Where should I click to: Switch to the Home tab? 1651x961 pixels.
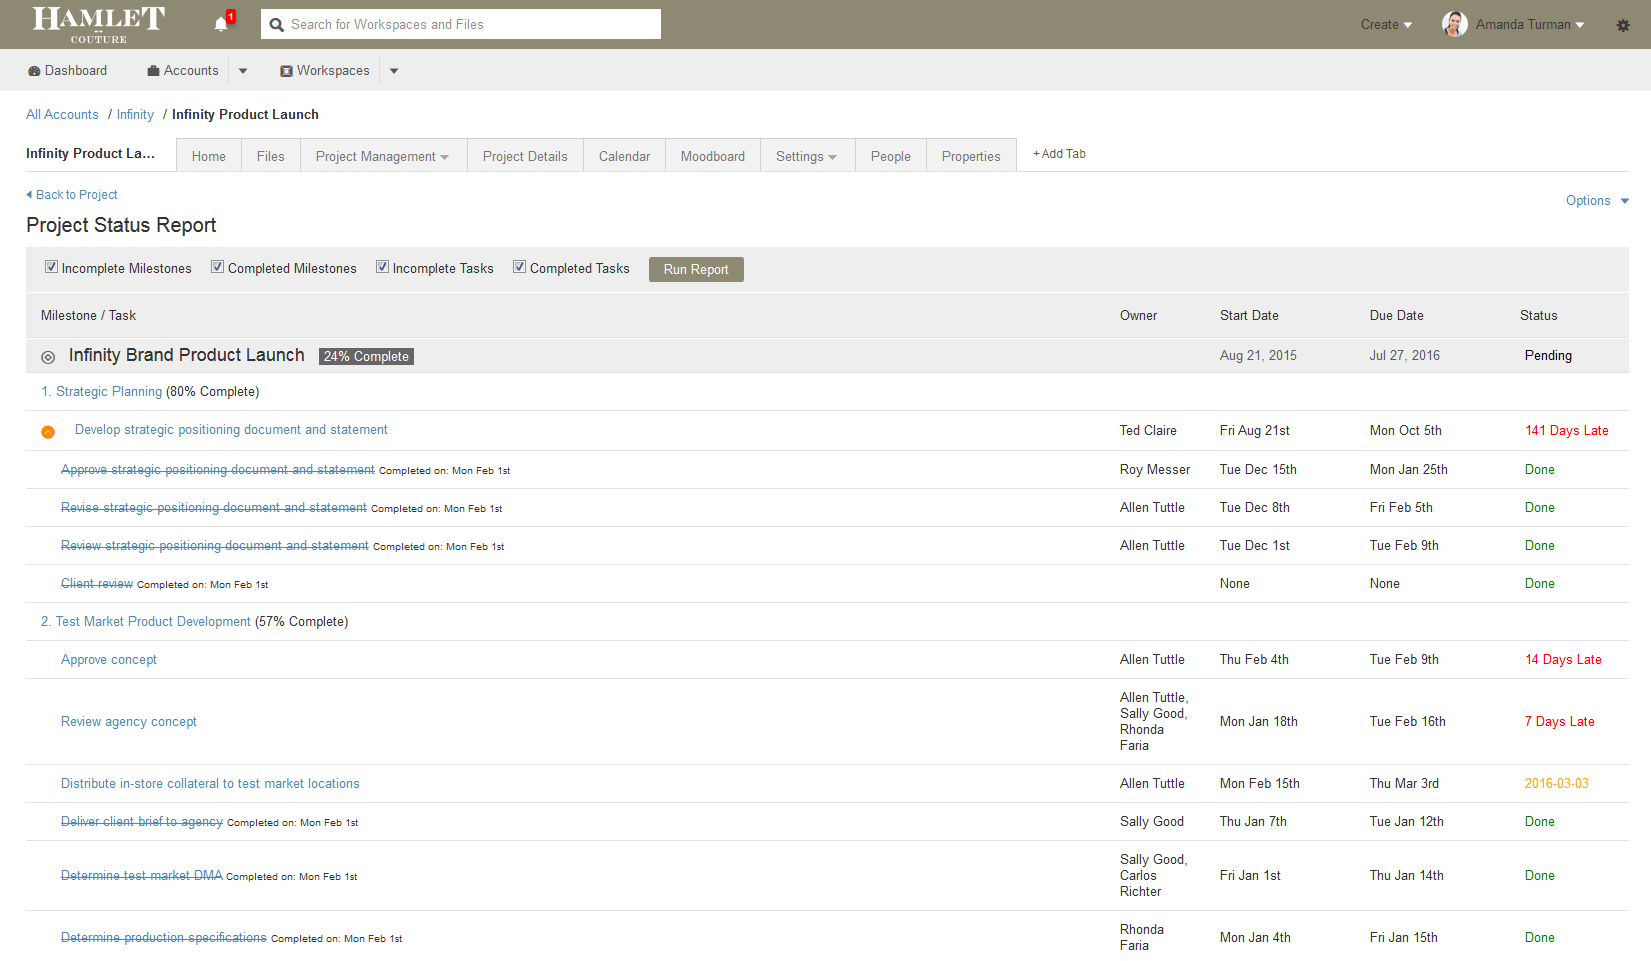click(209, 156)
